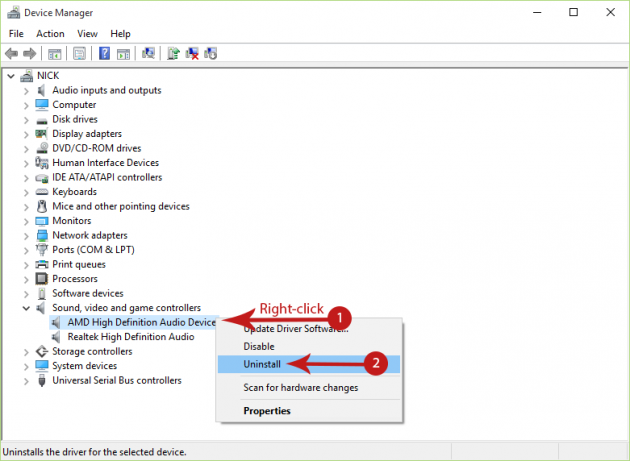Image resolution: width=630 pixels, height=461 pixels.
Task: Collapse the NICK root computer node
Action: tap(11, 76)
